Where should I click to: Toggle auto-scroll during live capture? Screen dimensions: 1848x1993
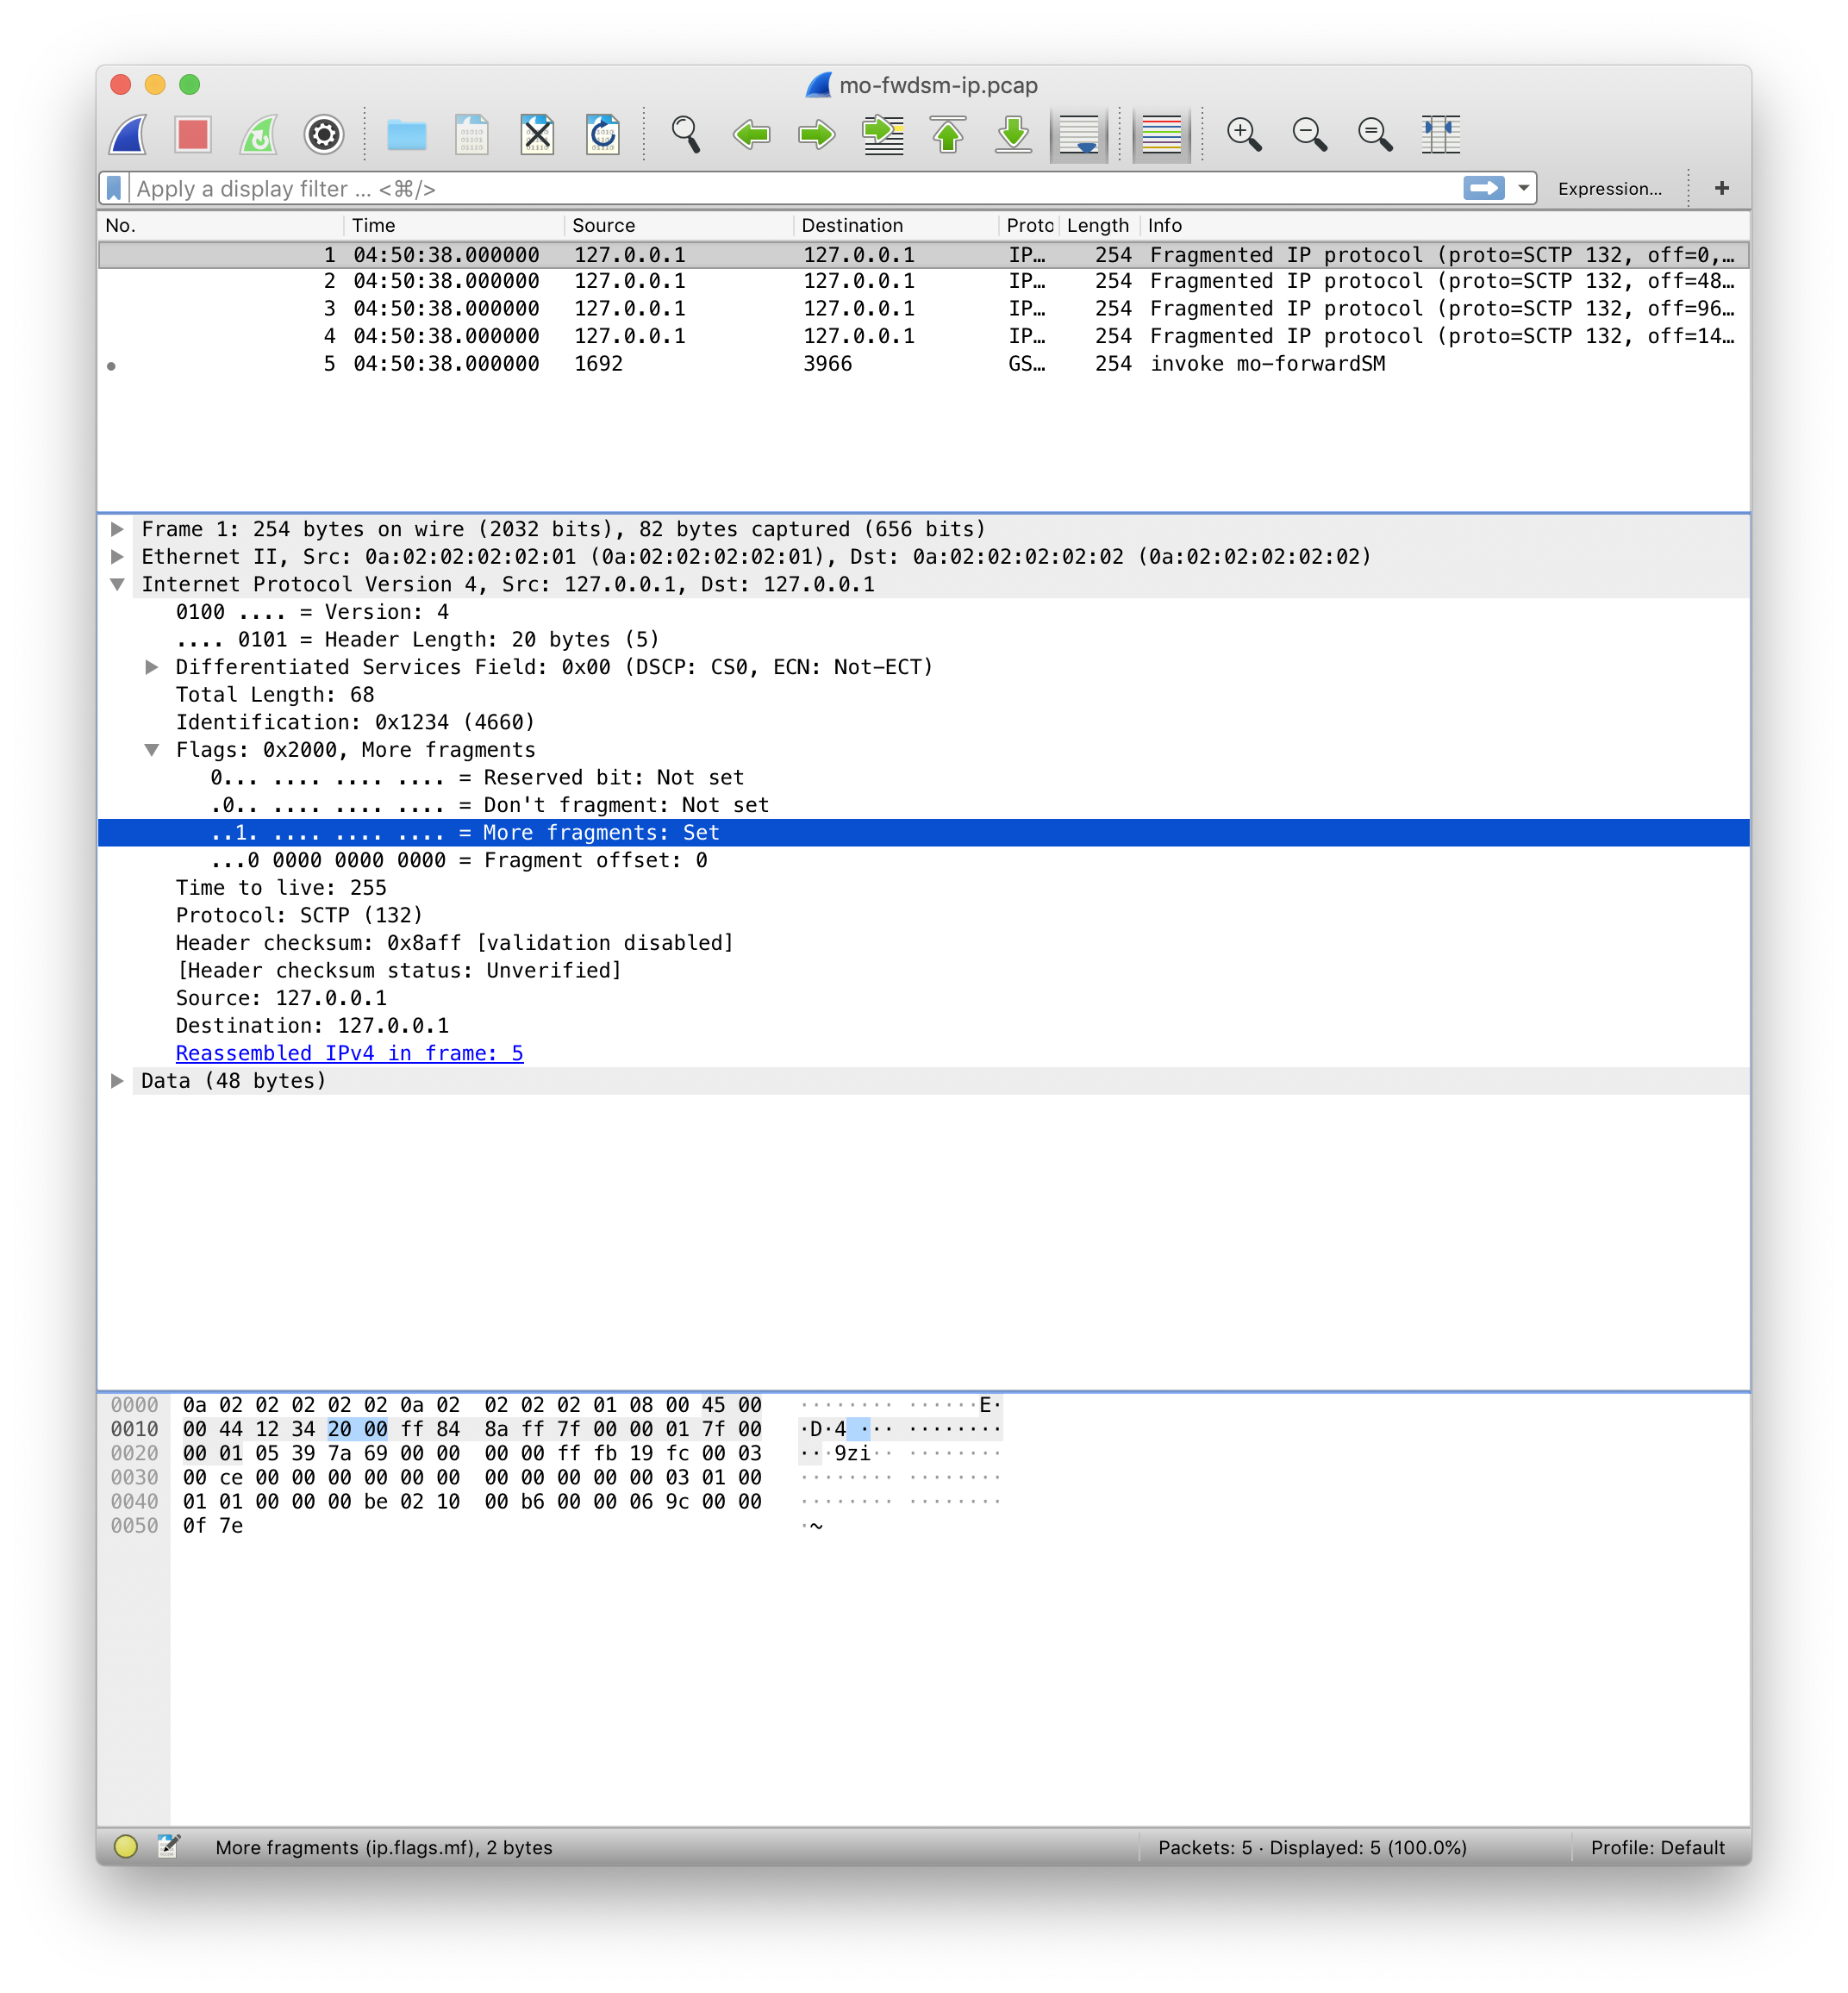(x=1079, y=134)
